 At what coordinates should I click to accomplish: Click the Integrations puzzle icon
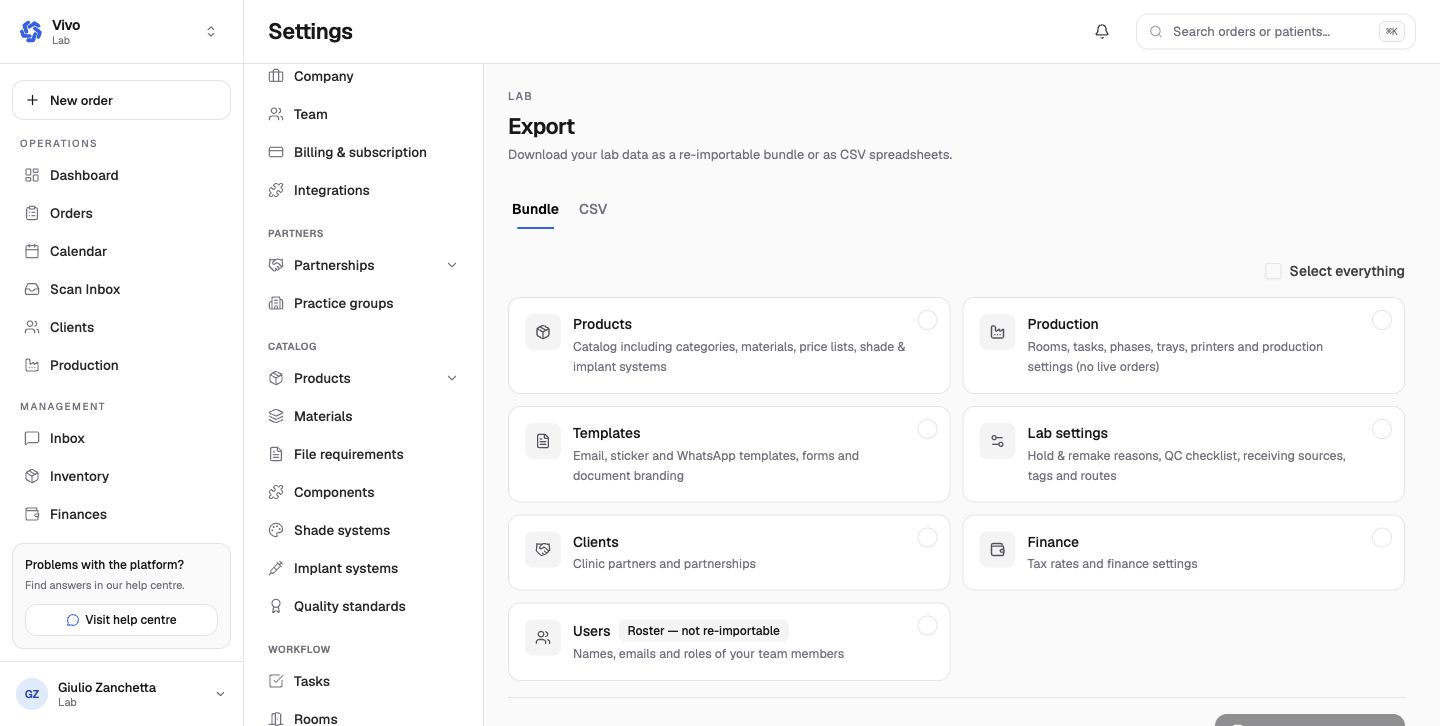point(276,190)
